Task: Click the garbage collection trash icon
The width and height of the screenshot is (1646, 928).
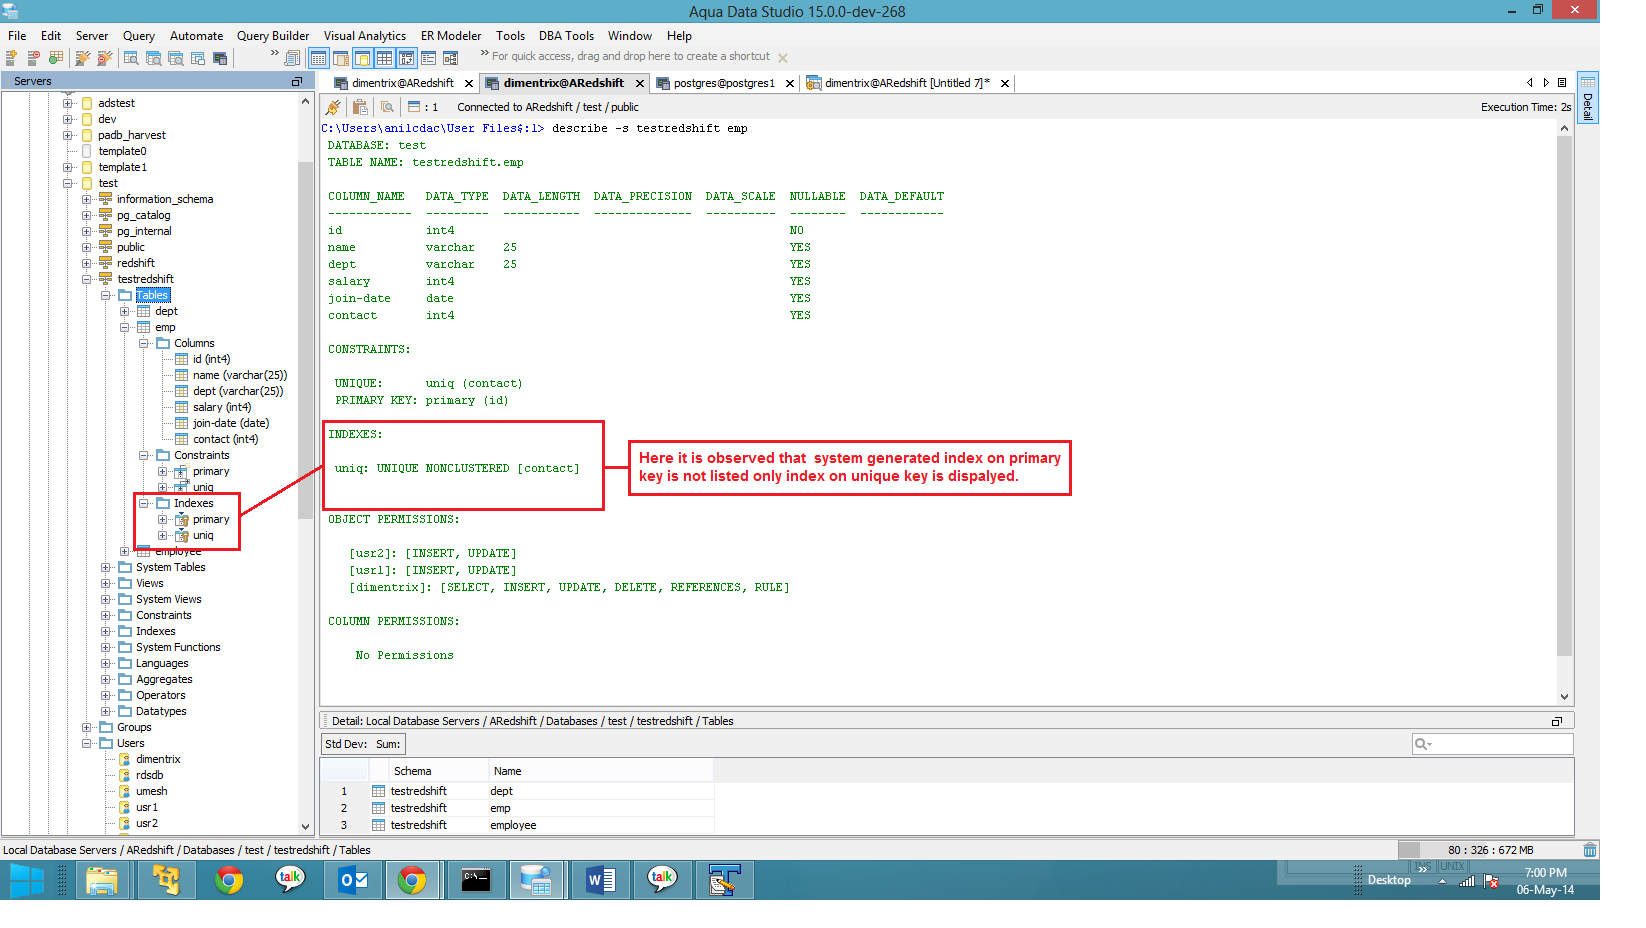Action: pos(1589,850)
